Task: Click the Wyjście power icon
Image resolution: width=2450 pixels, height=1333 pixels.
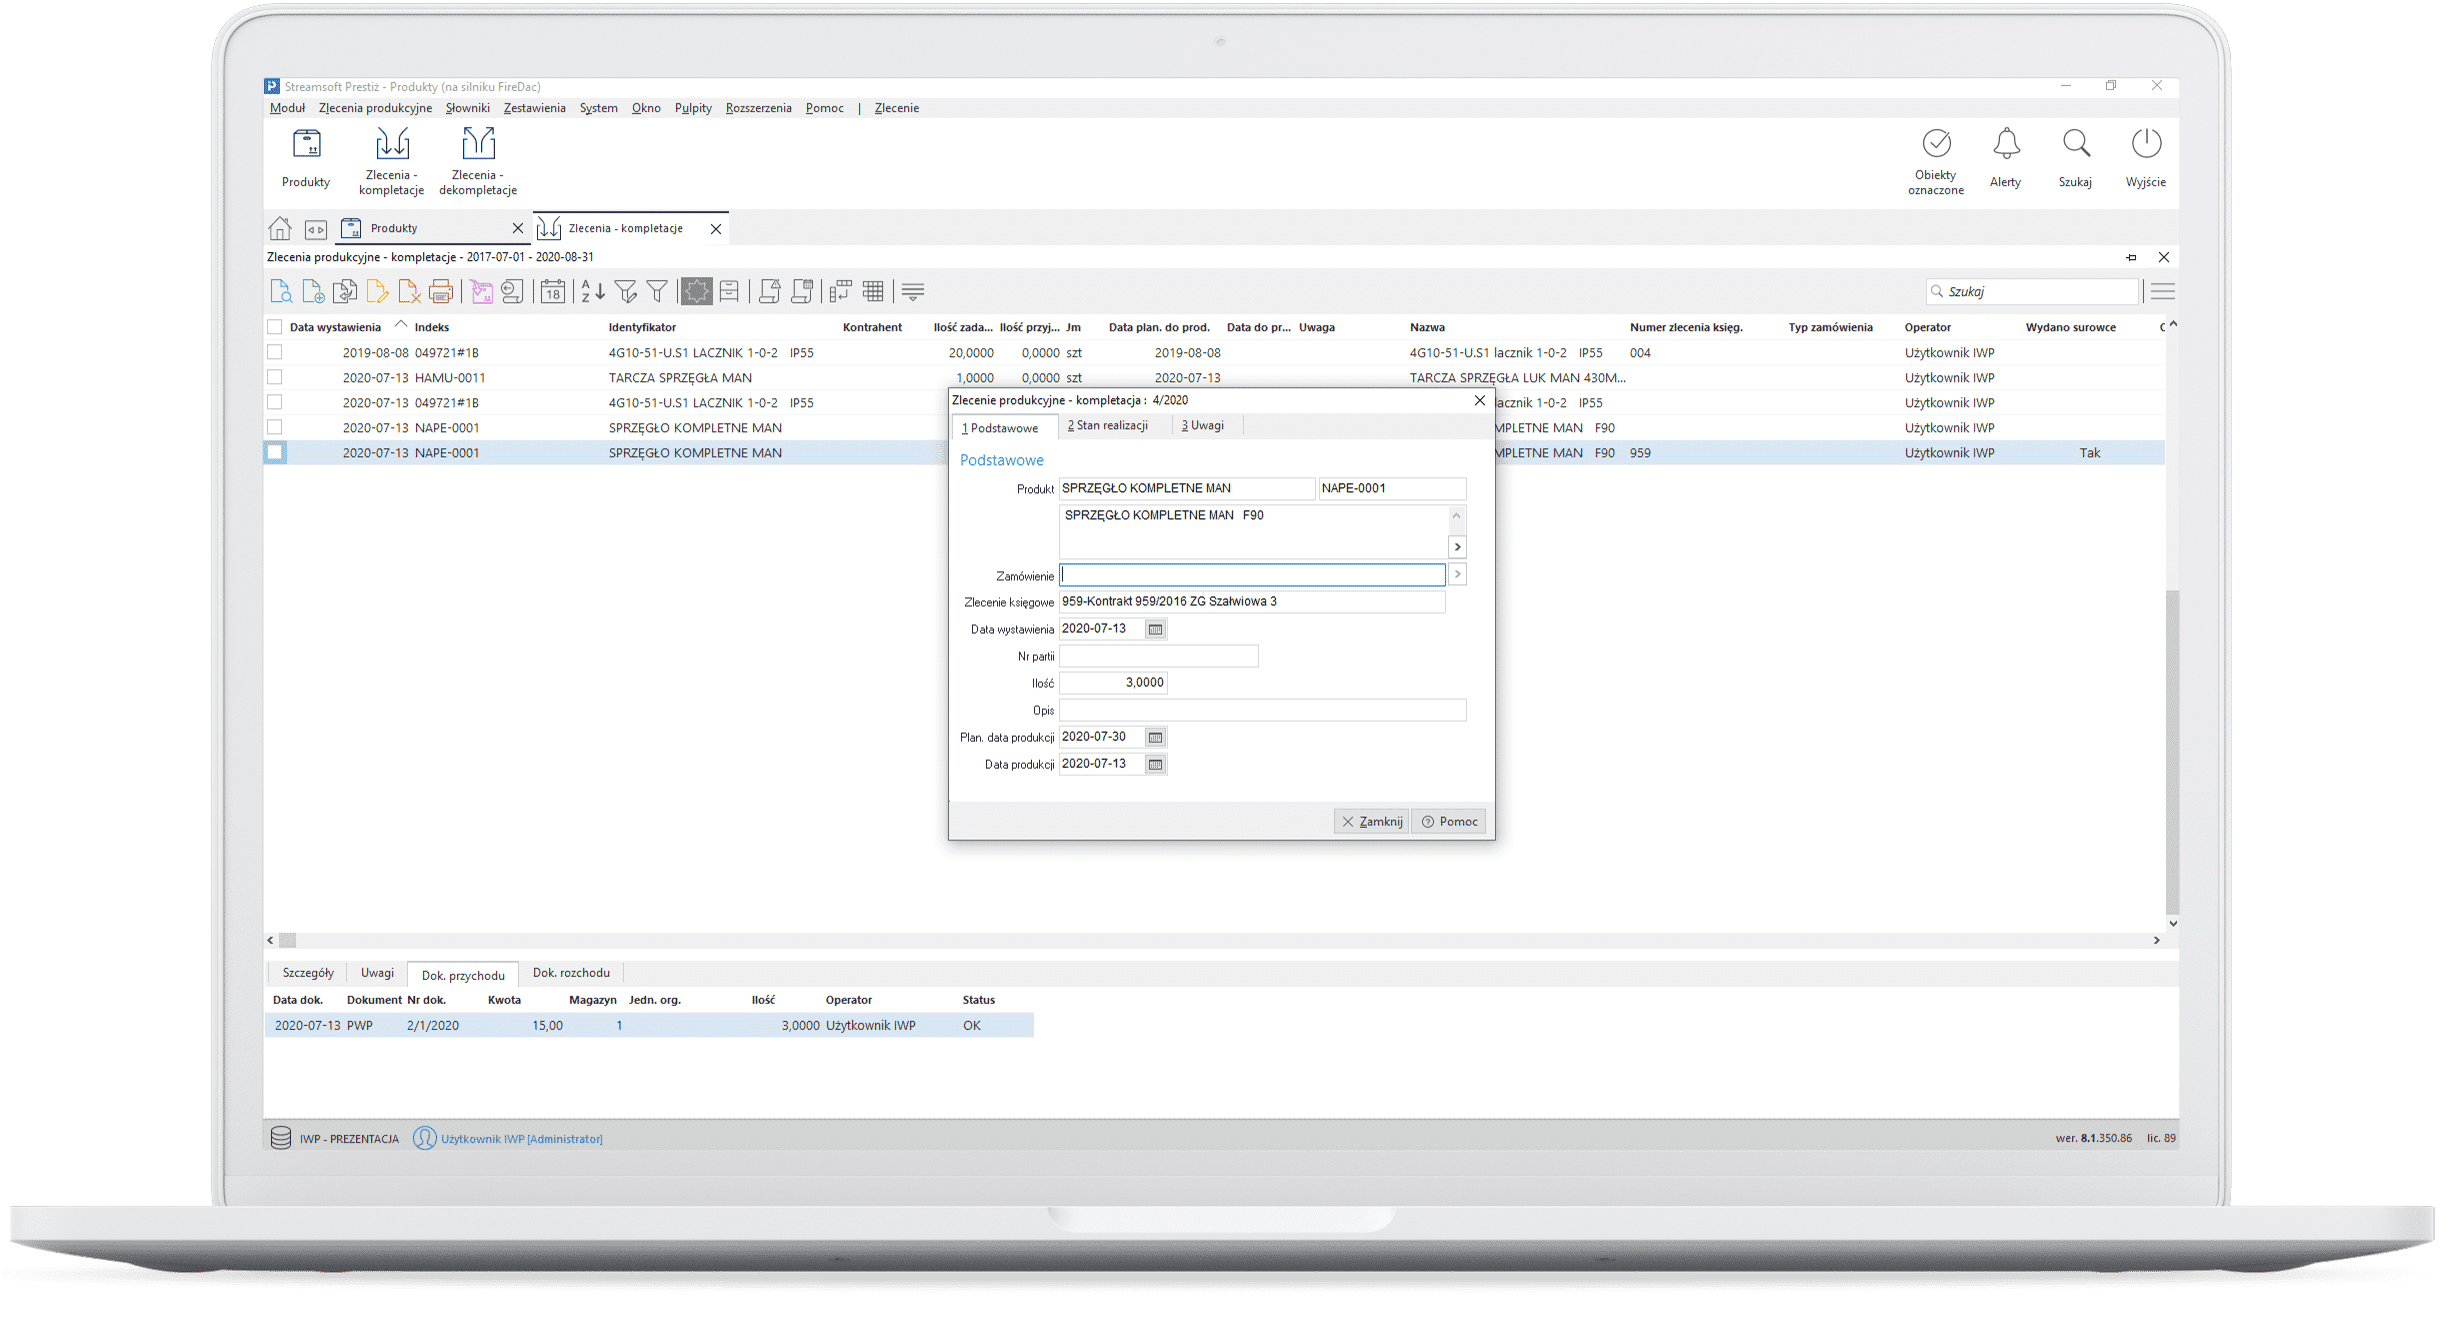Action: point(2145,158)
